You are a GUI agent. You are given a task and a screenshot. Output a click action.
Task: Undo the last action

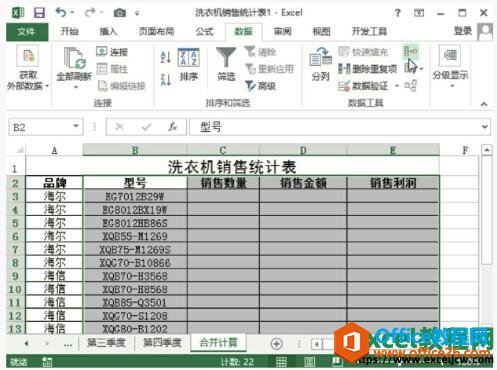point(61,13)
